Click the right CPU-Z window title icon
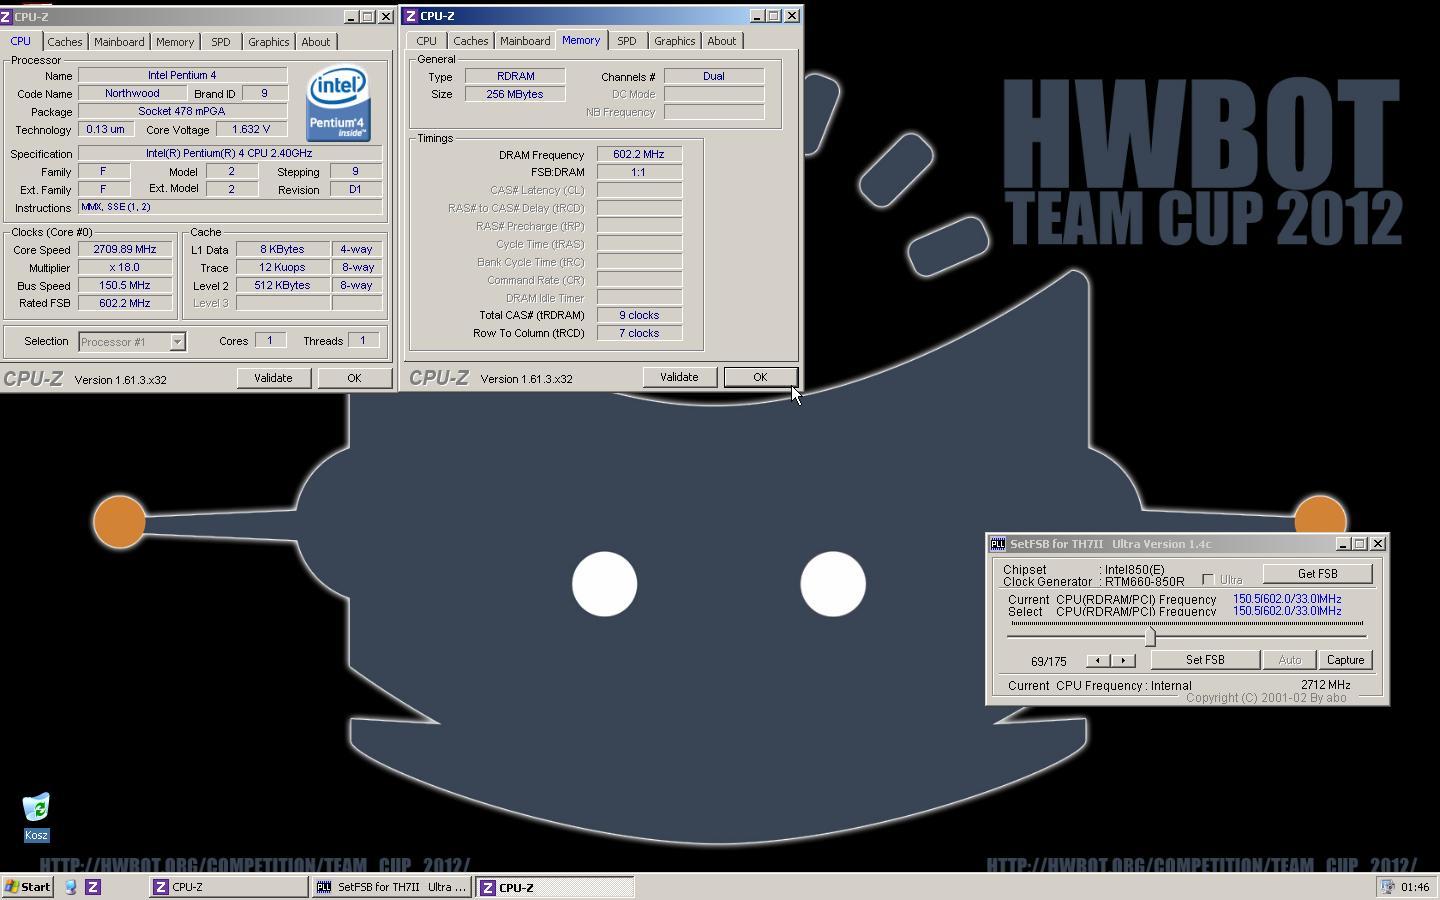The height and width of the screenshot is (900, 1440). tap(411, 16)
